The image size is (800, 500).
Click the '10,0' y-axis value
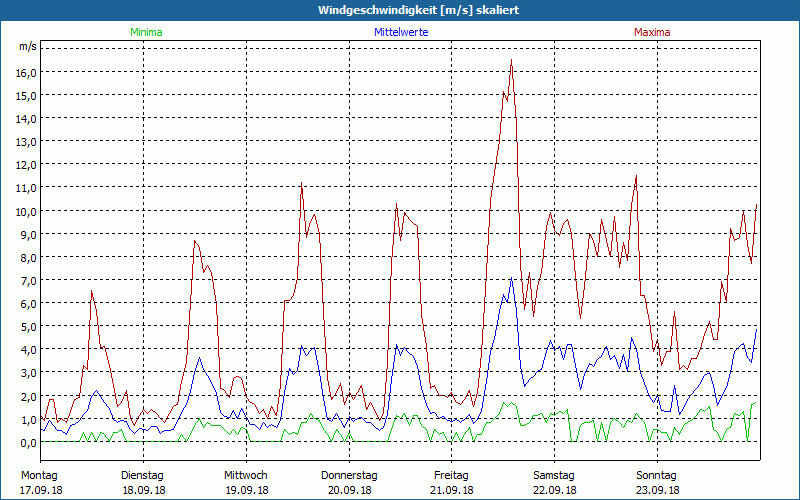pos(26,211)
